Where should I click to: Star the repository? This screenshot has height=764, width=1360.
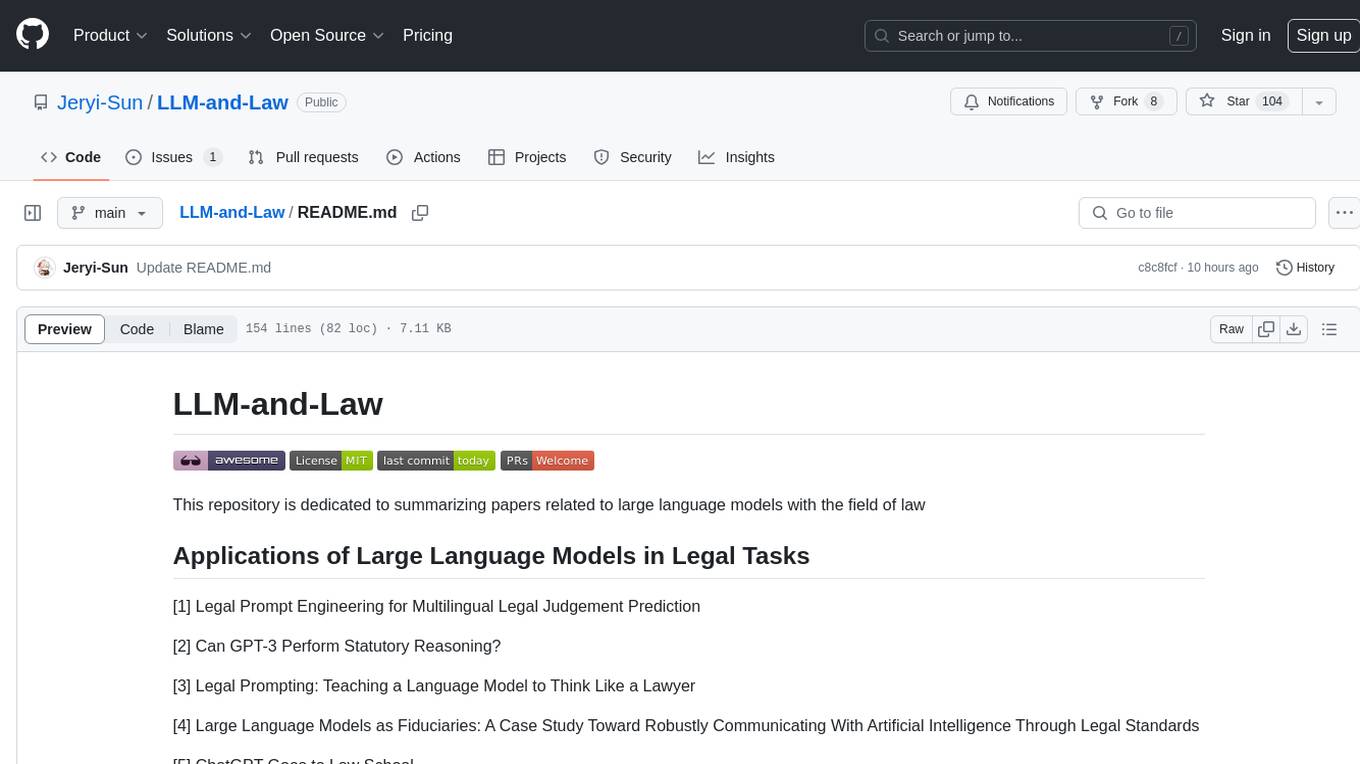[x=1242, y=102]
